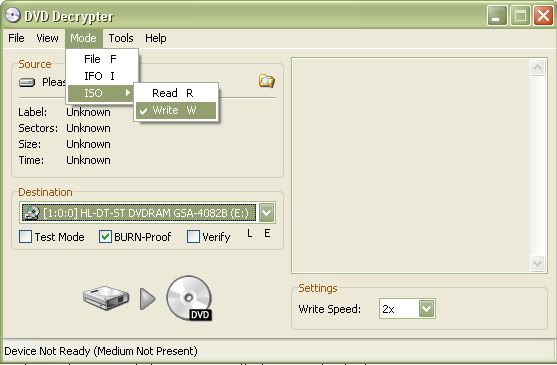
Task: Expand the ISO submenu entry
Action: coord(102,93)
